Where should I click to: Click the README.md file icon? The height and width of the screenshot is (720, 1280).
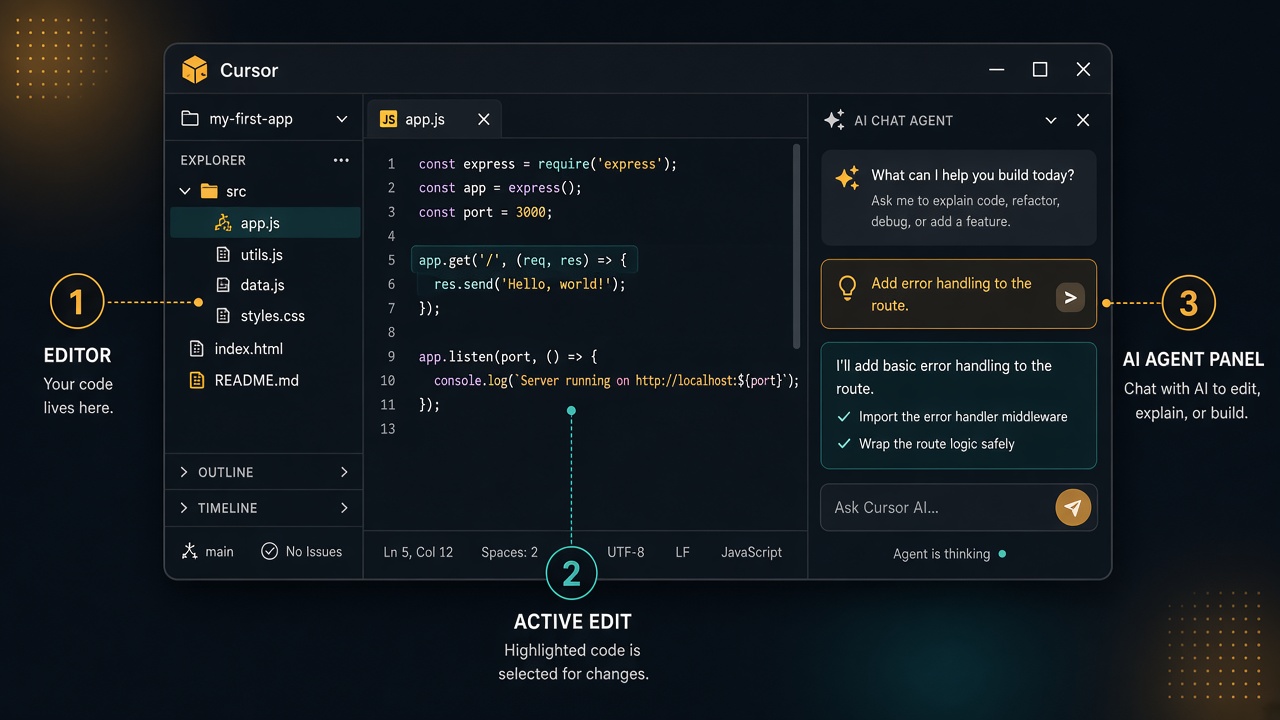pyautogui.click(x=197, y=380)
